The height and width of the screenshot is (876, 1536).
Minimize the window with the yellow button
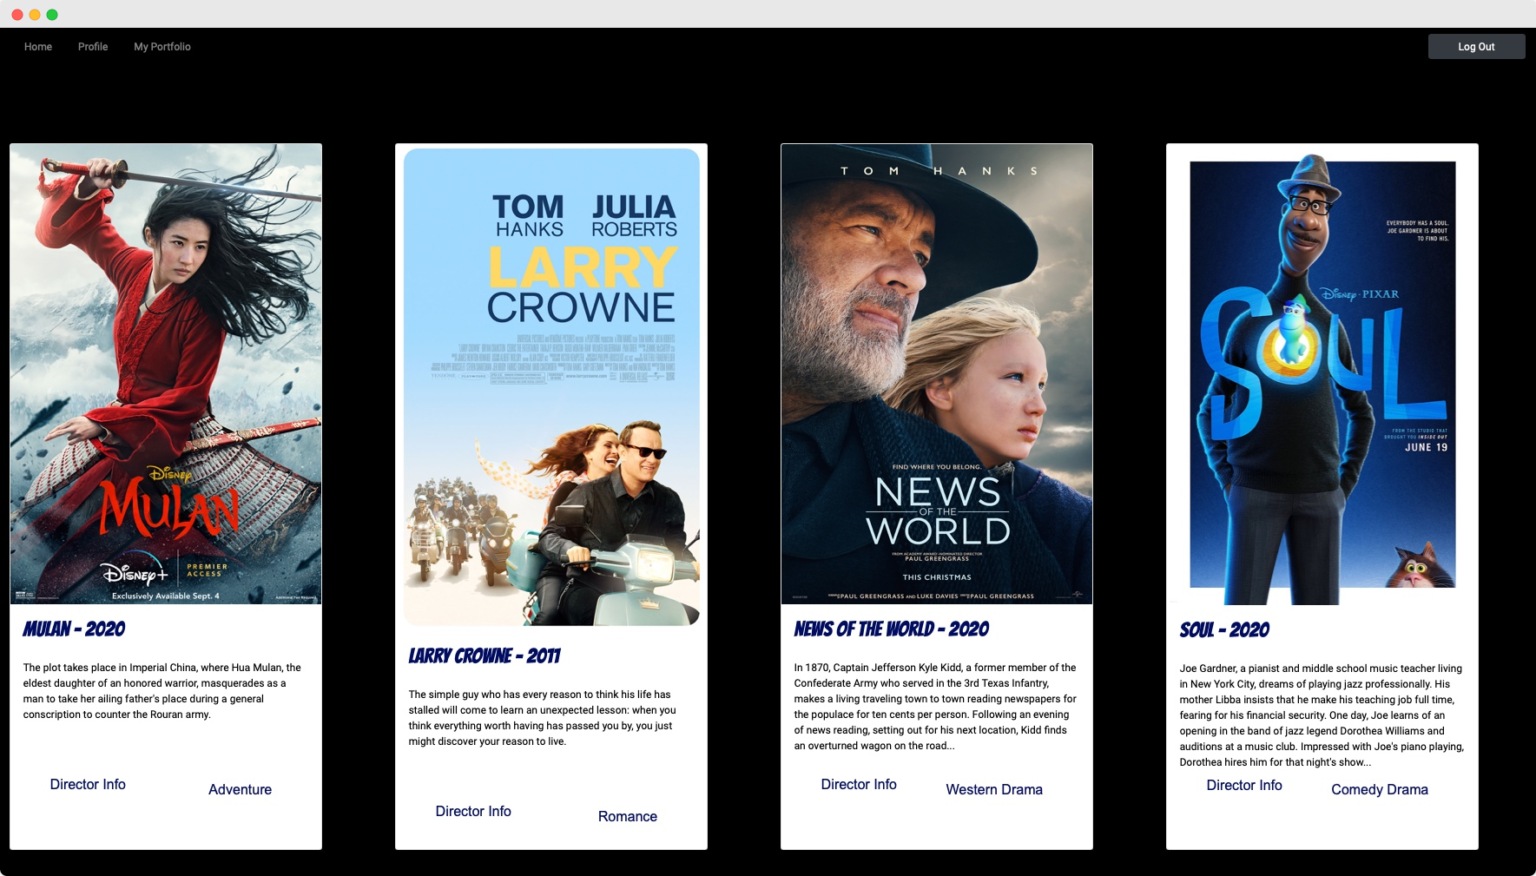coord(35,14)
